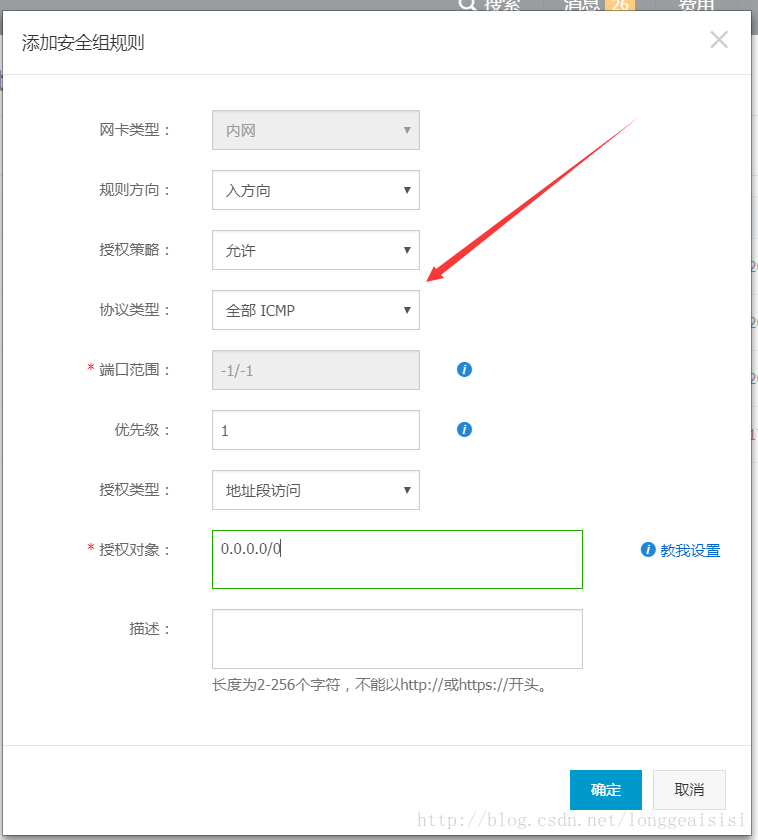Screen dimensions: 758x840
Task: Expand the 规则方向 dropdown
Action: [x=315, y=190]
